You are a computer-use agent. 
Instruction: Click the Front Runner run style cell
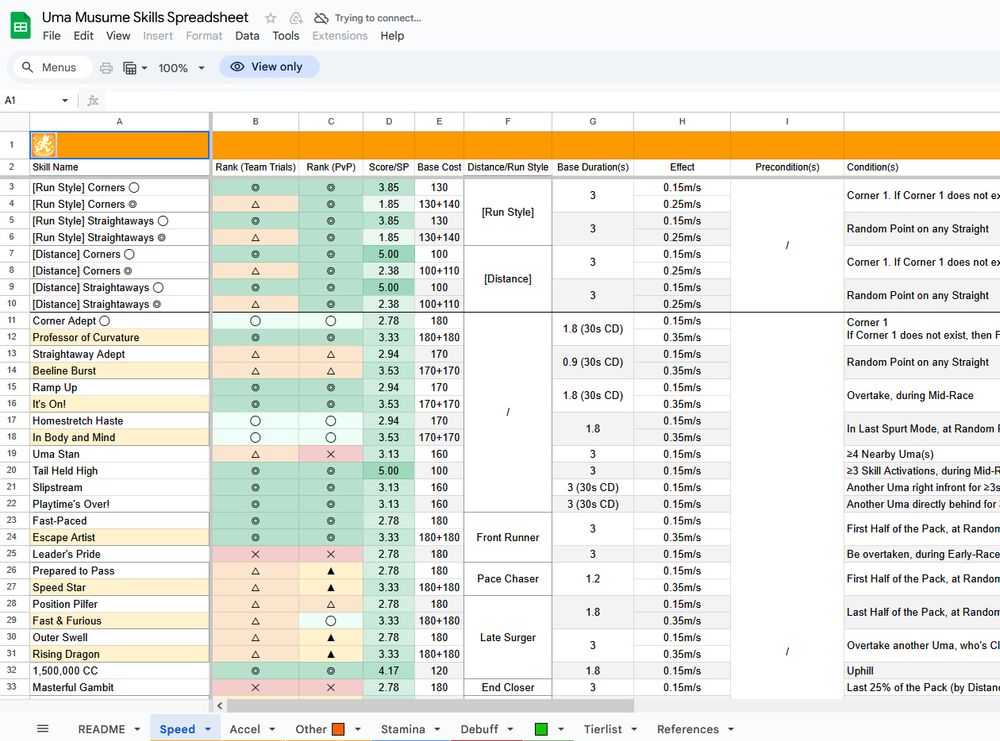[508, 538]
